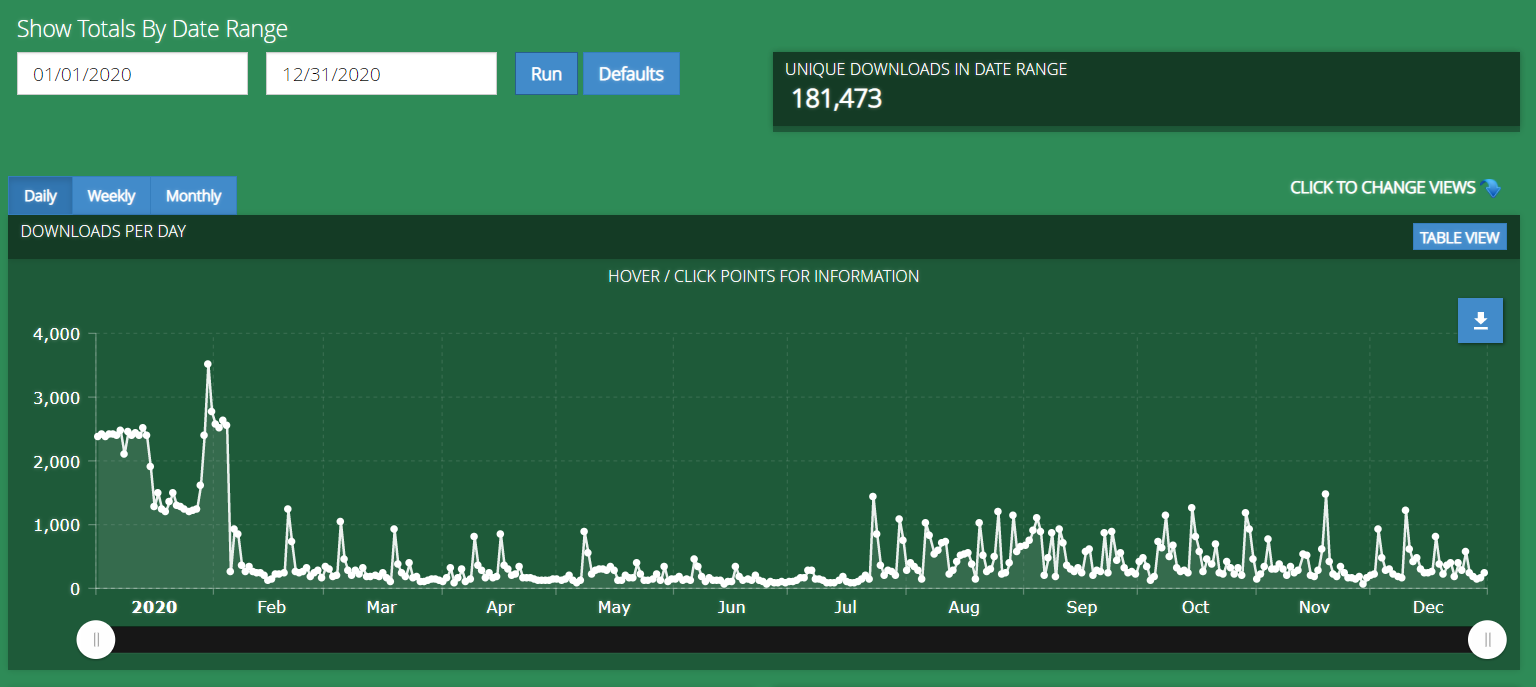Click the chart download arrow icon

(1480, 321)
